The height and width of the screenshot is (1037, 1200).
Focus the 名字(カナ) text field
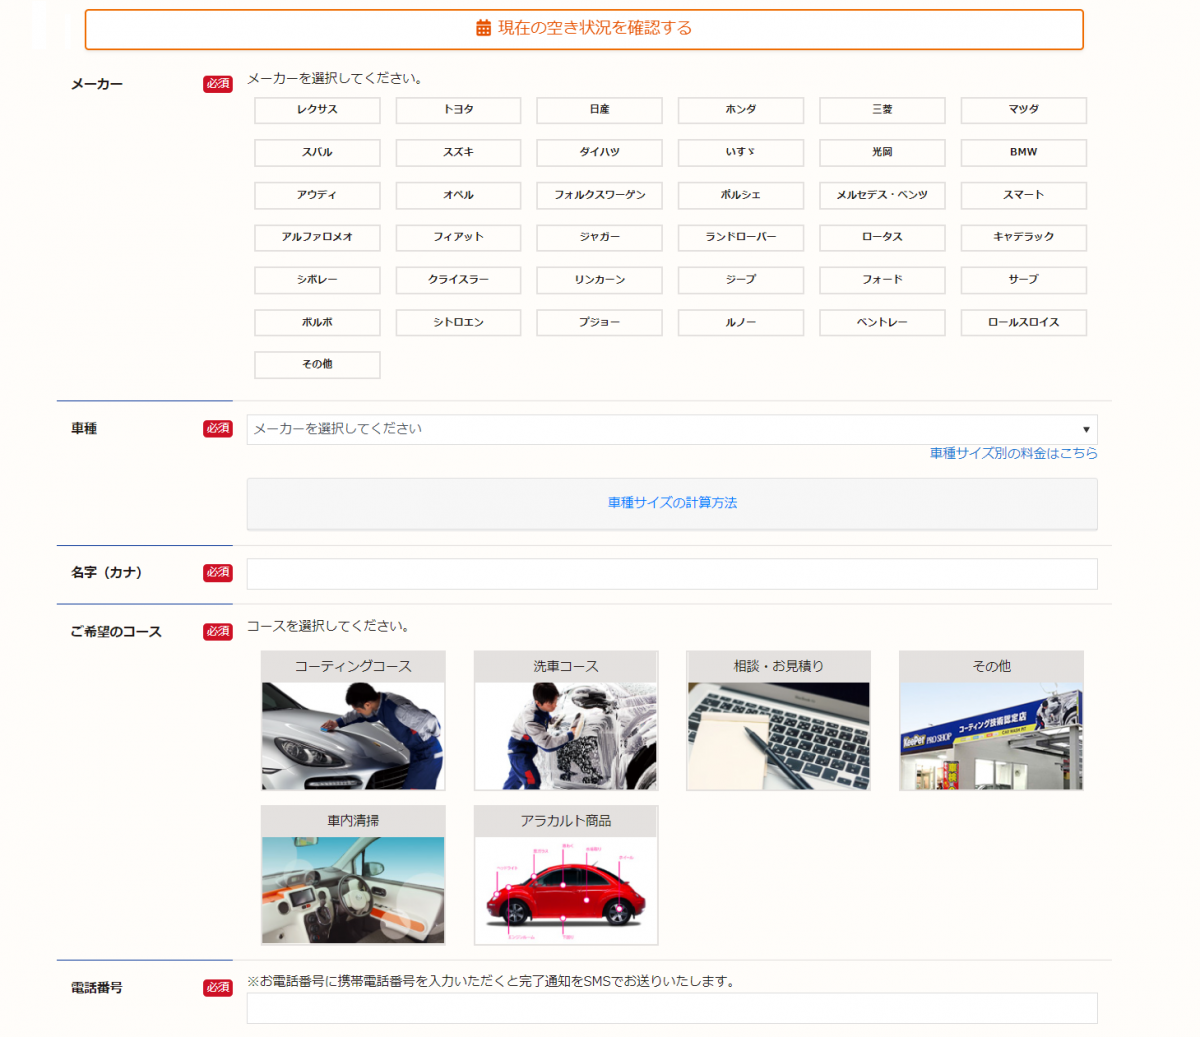pos(672,574)
